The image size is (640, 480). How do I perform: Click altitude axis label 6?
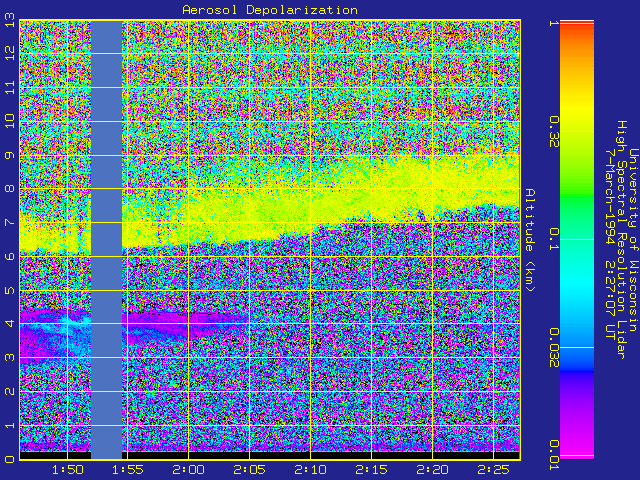tap(10, 256)
